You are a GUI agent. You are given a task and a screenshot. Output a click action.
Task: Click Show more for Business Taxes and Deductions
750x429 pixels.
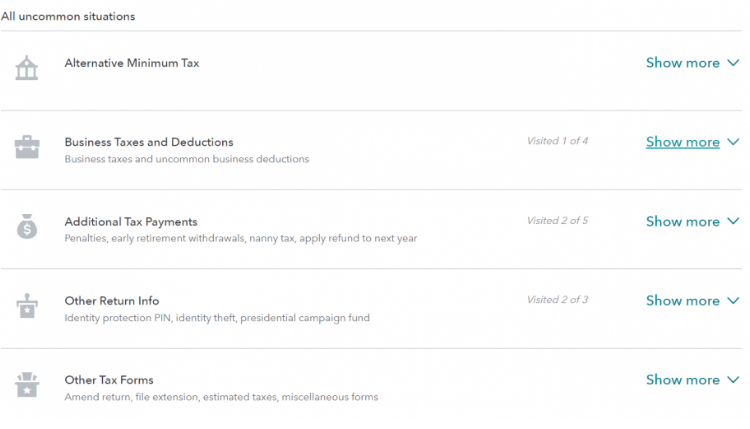click(x=682, y=142)
